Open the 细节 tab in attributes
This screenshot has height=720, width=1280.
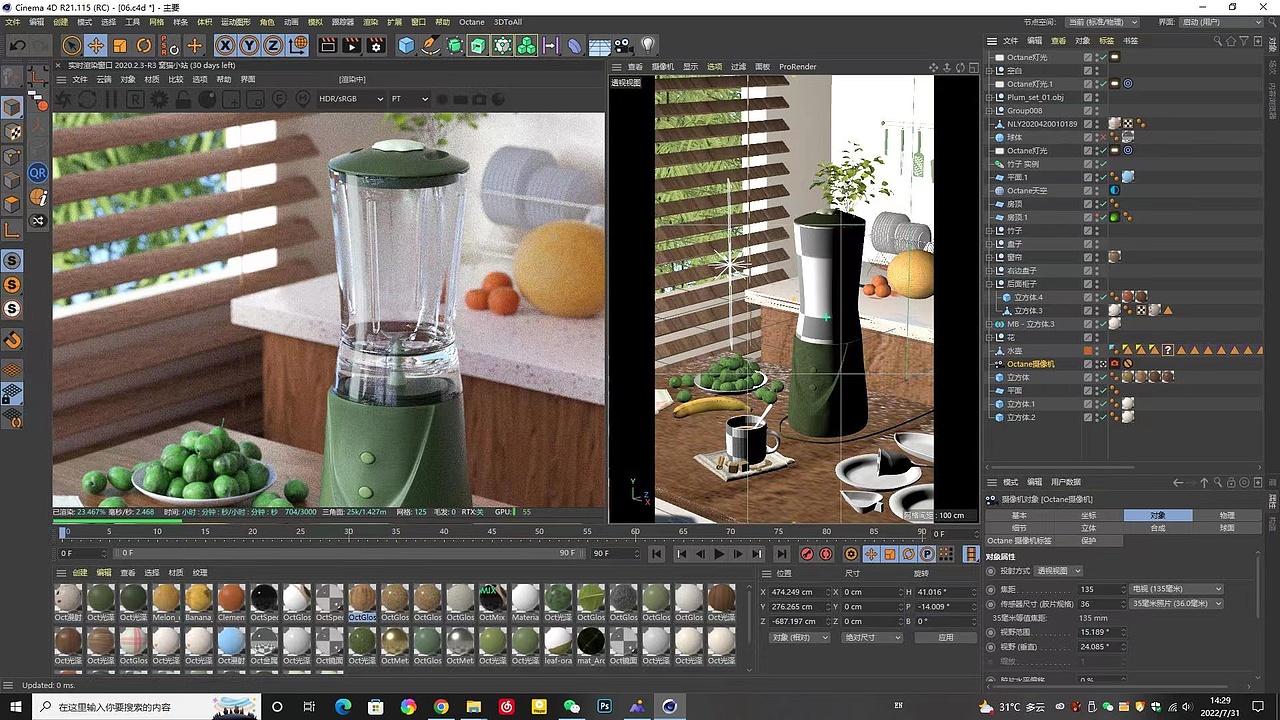[1019, 528]
